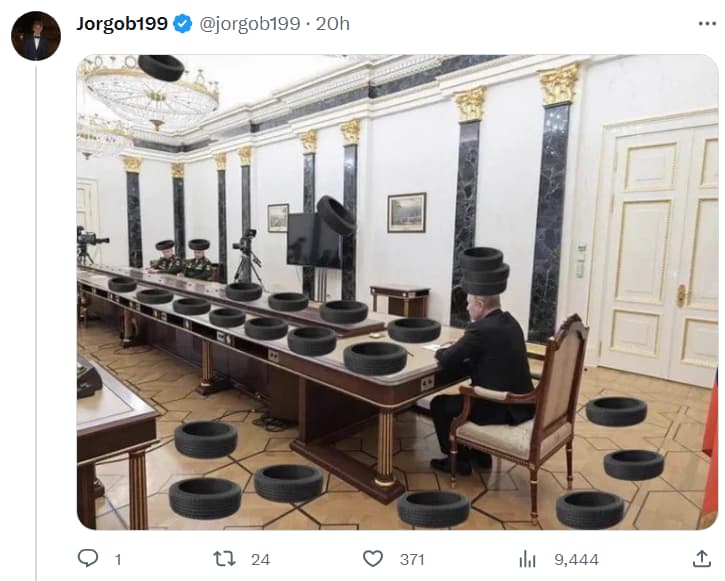Click the 20h timestamp
The height and width of the screenshot is (581, 725).
[332, 24]
